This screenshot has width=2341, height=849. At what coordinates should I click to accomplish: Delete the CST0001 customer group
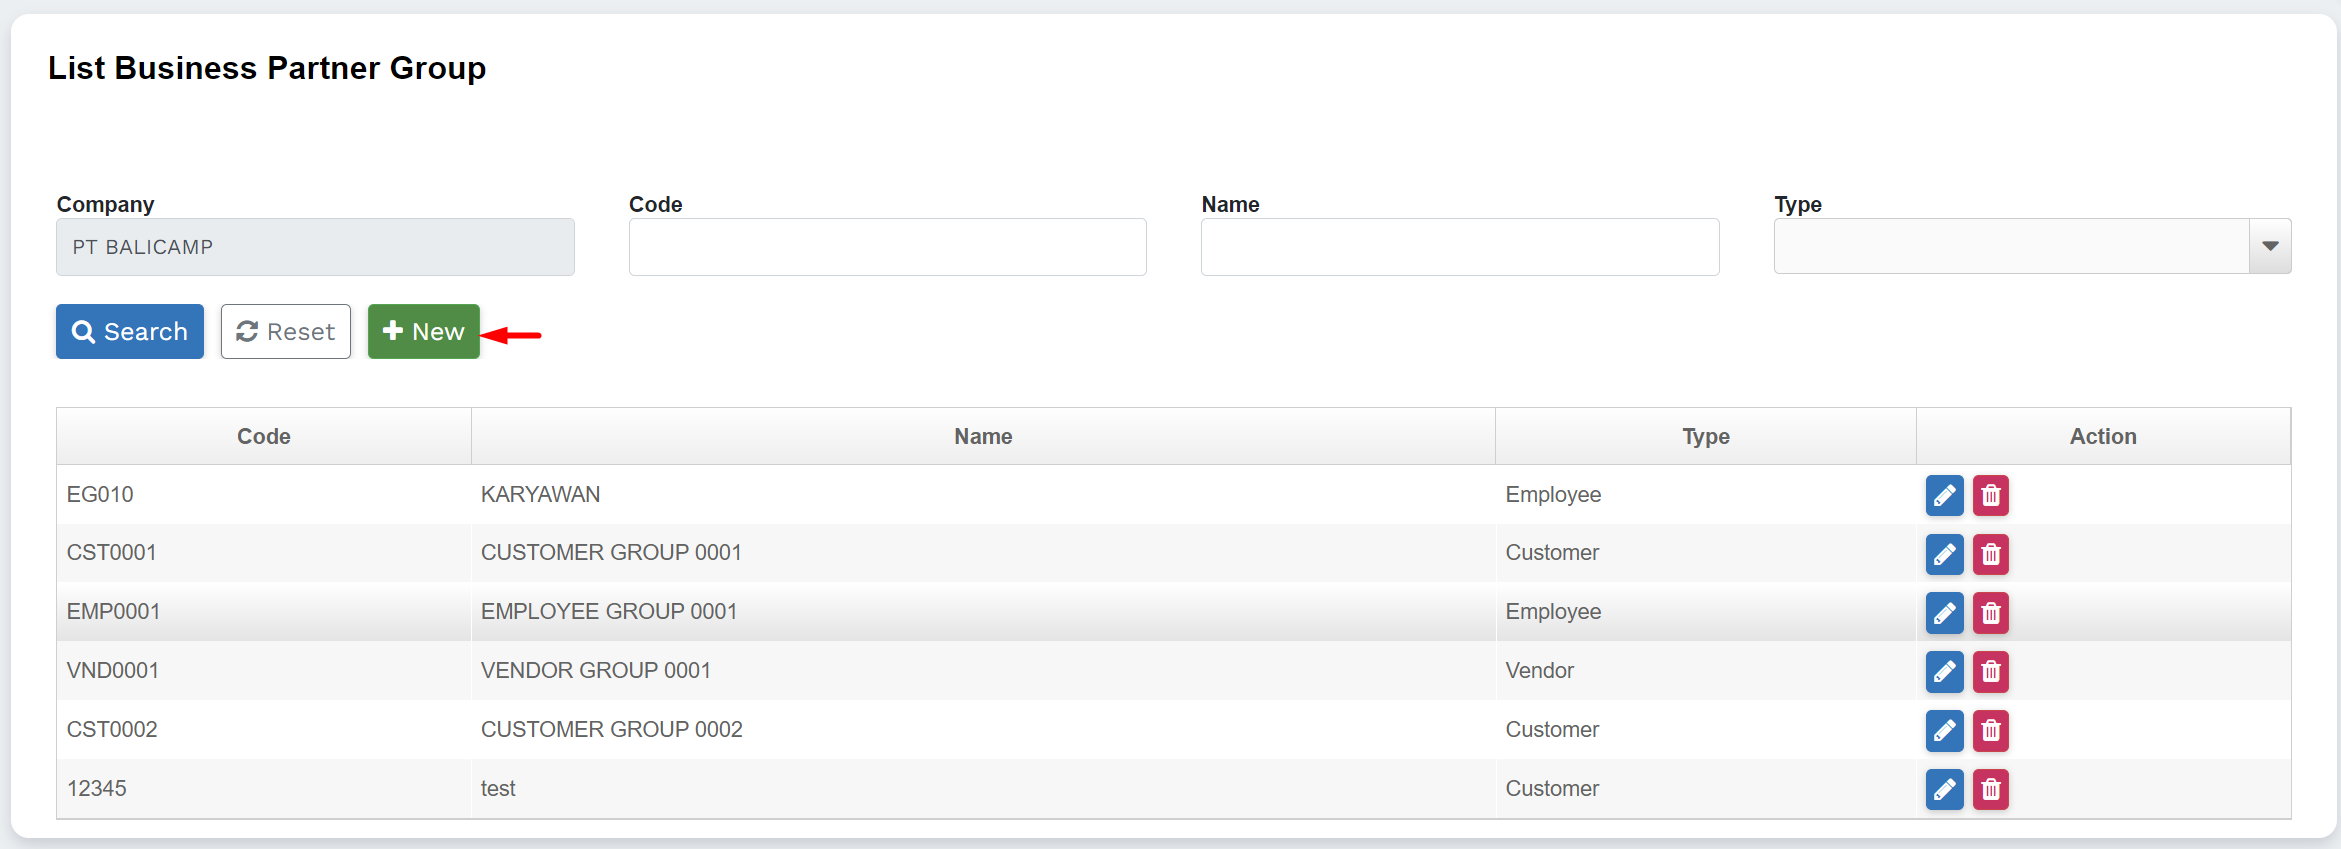tap(1990, 554)
